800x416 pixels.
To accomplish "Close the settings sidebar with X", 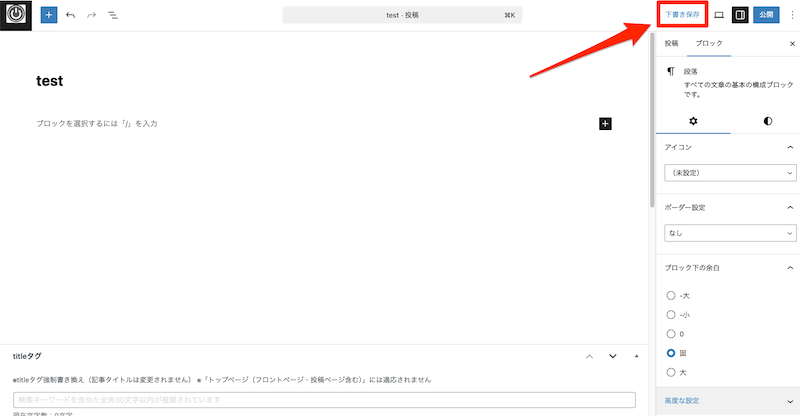I will (792, 44).
